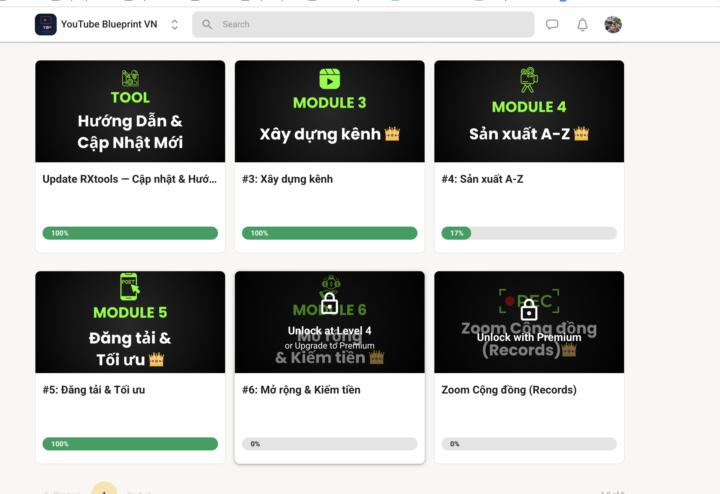The image size is (720, 494).
Task: Focus the Search input field
Action: (363, 24)
